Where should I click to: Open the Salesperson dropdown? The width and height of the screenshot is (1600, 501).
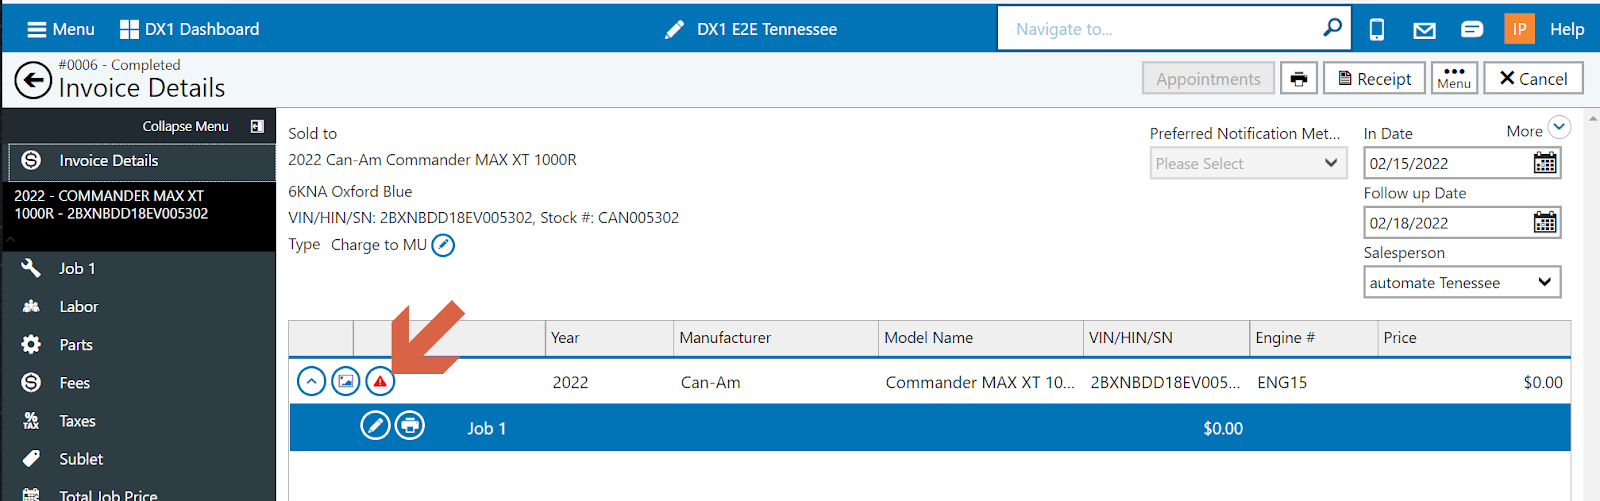(x=1462, y=283)
